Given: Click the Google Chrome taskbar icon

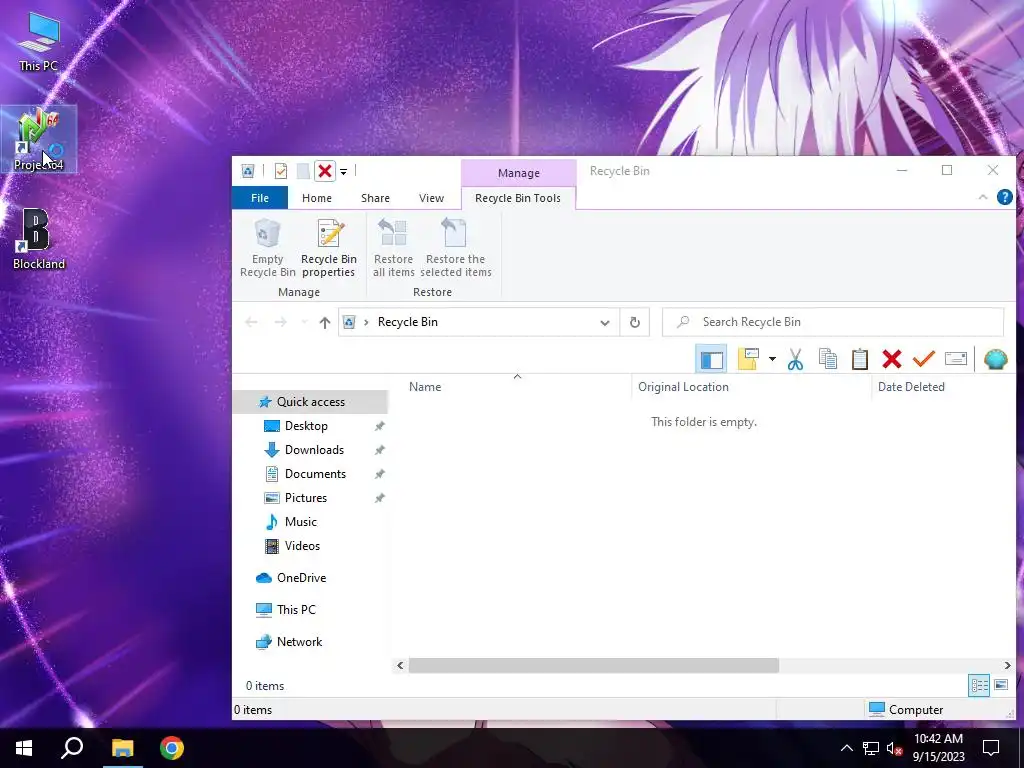Looking at the screenshot, I should (172, 748).
